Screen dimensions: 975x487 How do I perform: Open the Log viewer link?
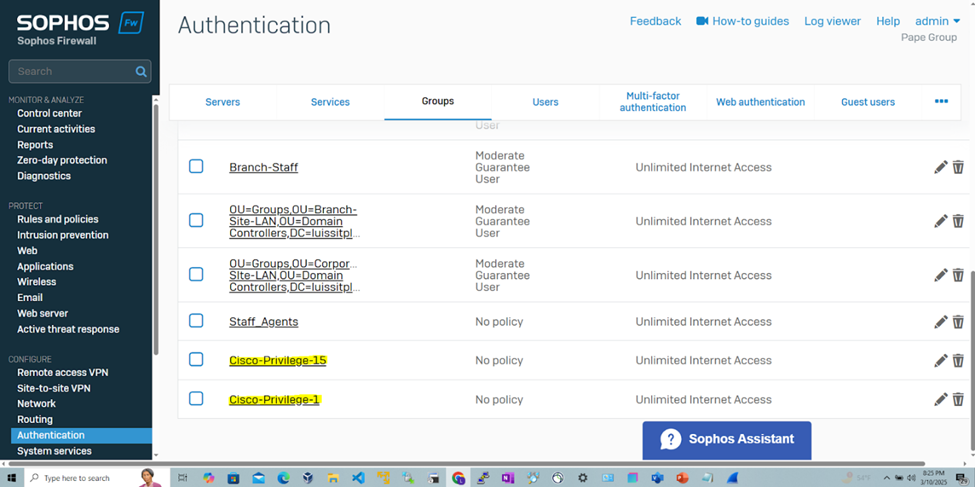[x=833, y=21]
